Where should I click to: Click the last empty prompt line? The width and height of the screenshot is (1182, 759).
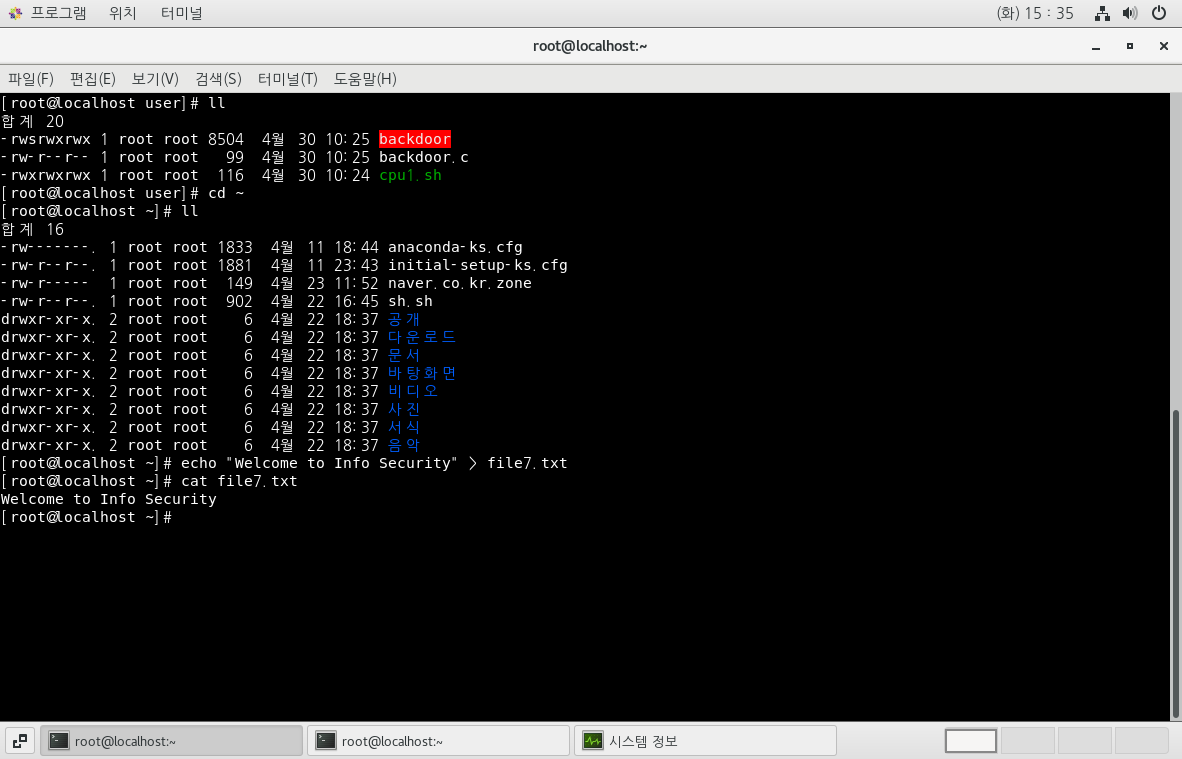[x=87, y=518]
